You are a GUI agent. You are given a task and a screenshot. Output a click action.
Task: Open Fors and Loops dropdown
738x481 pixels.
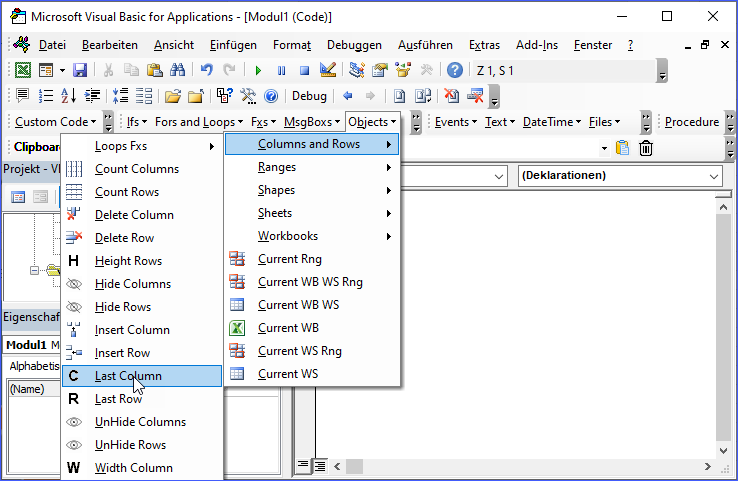[199, 122]
